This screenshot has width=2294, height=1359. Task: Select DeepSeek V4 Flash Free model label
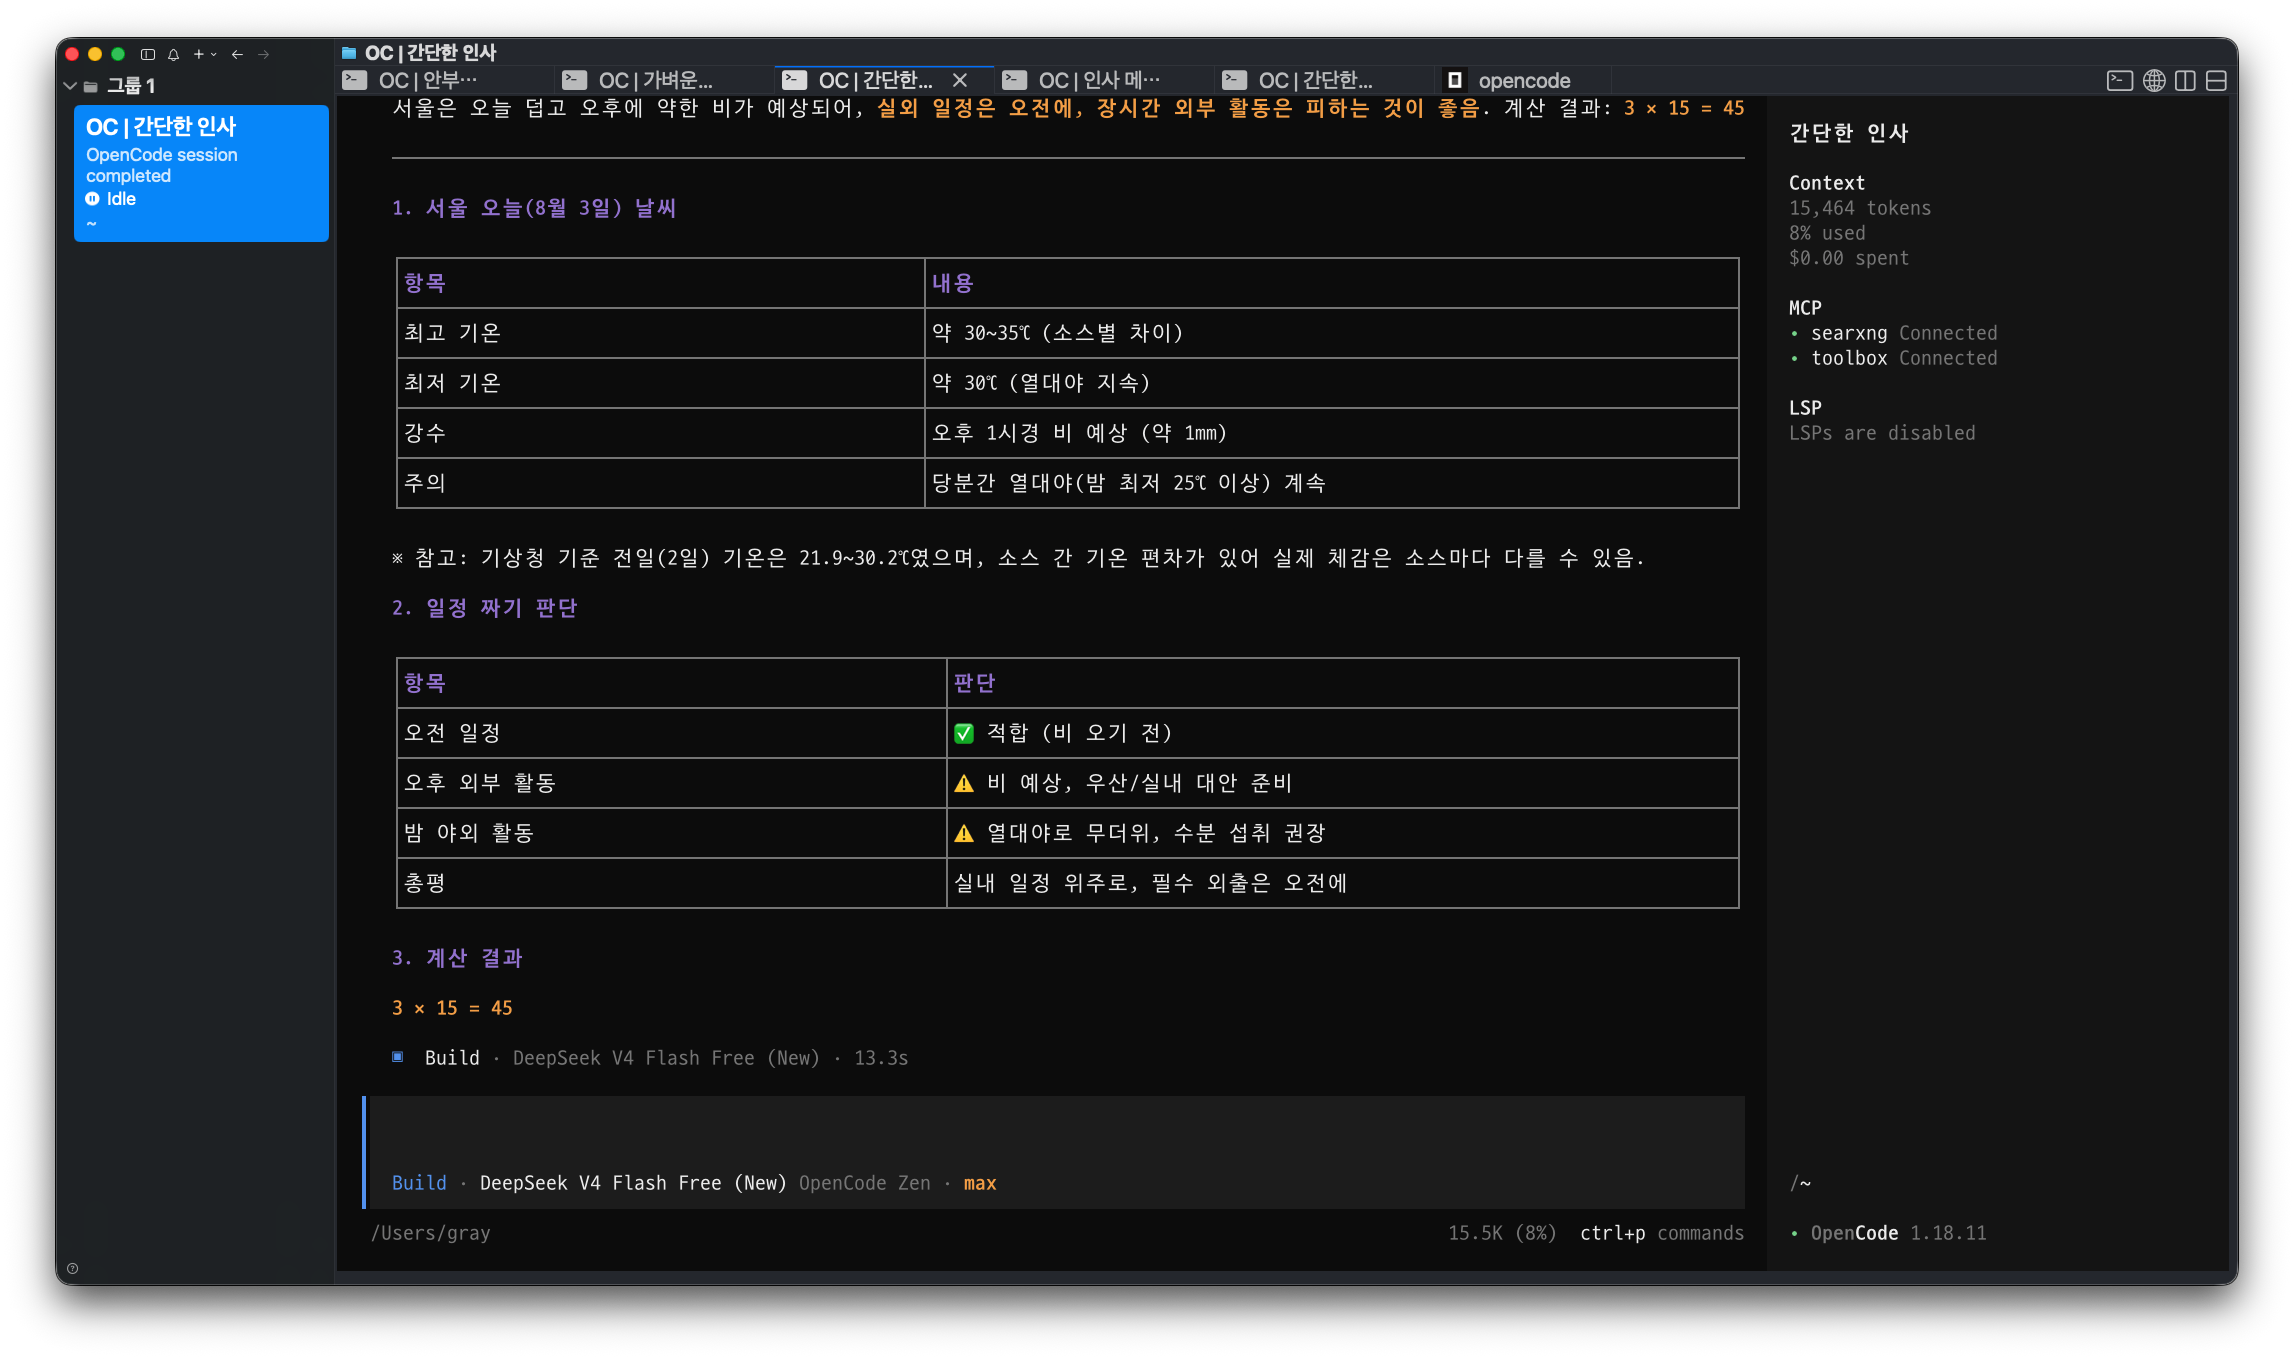click(633, 1183)
